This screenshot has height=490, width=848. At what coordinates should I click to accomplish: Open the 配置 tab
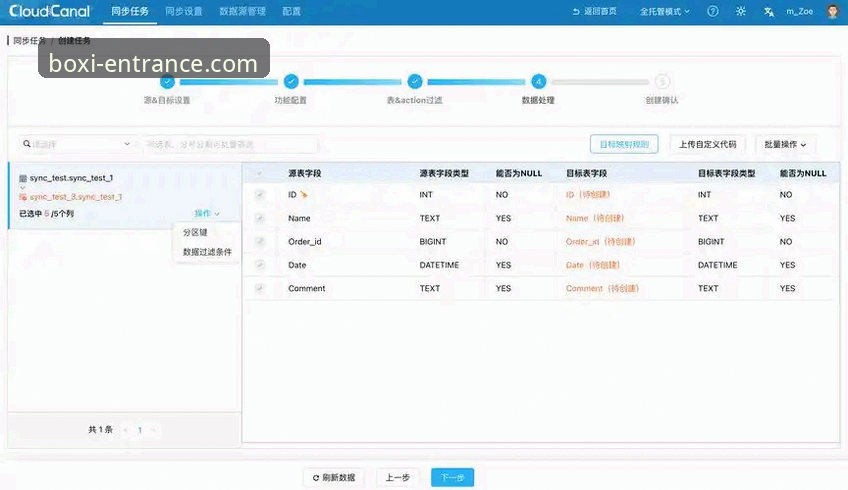(x=292, y=11)
